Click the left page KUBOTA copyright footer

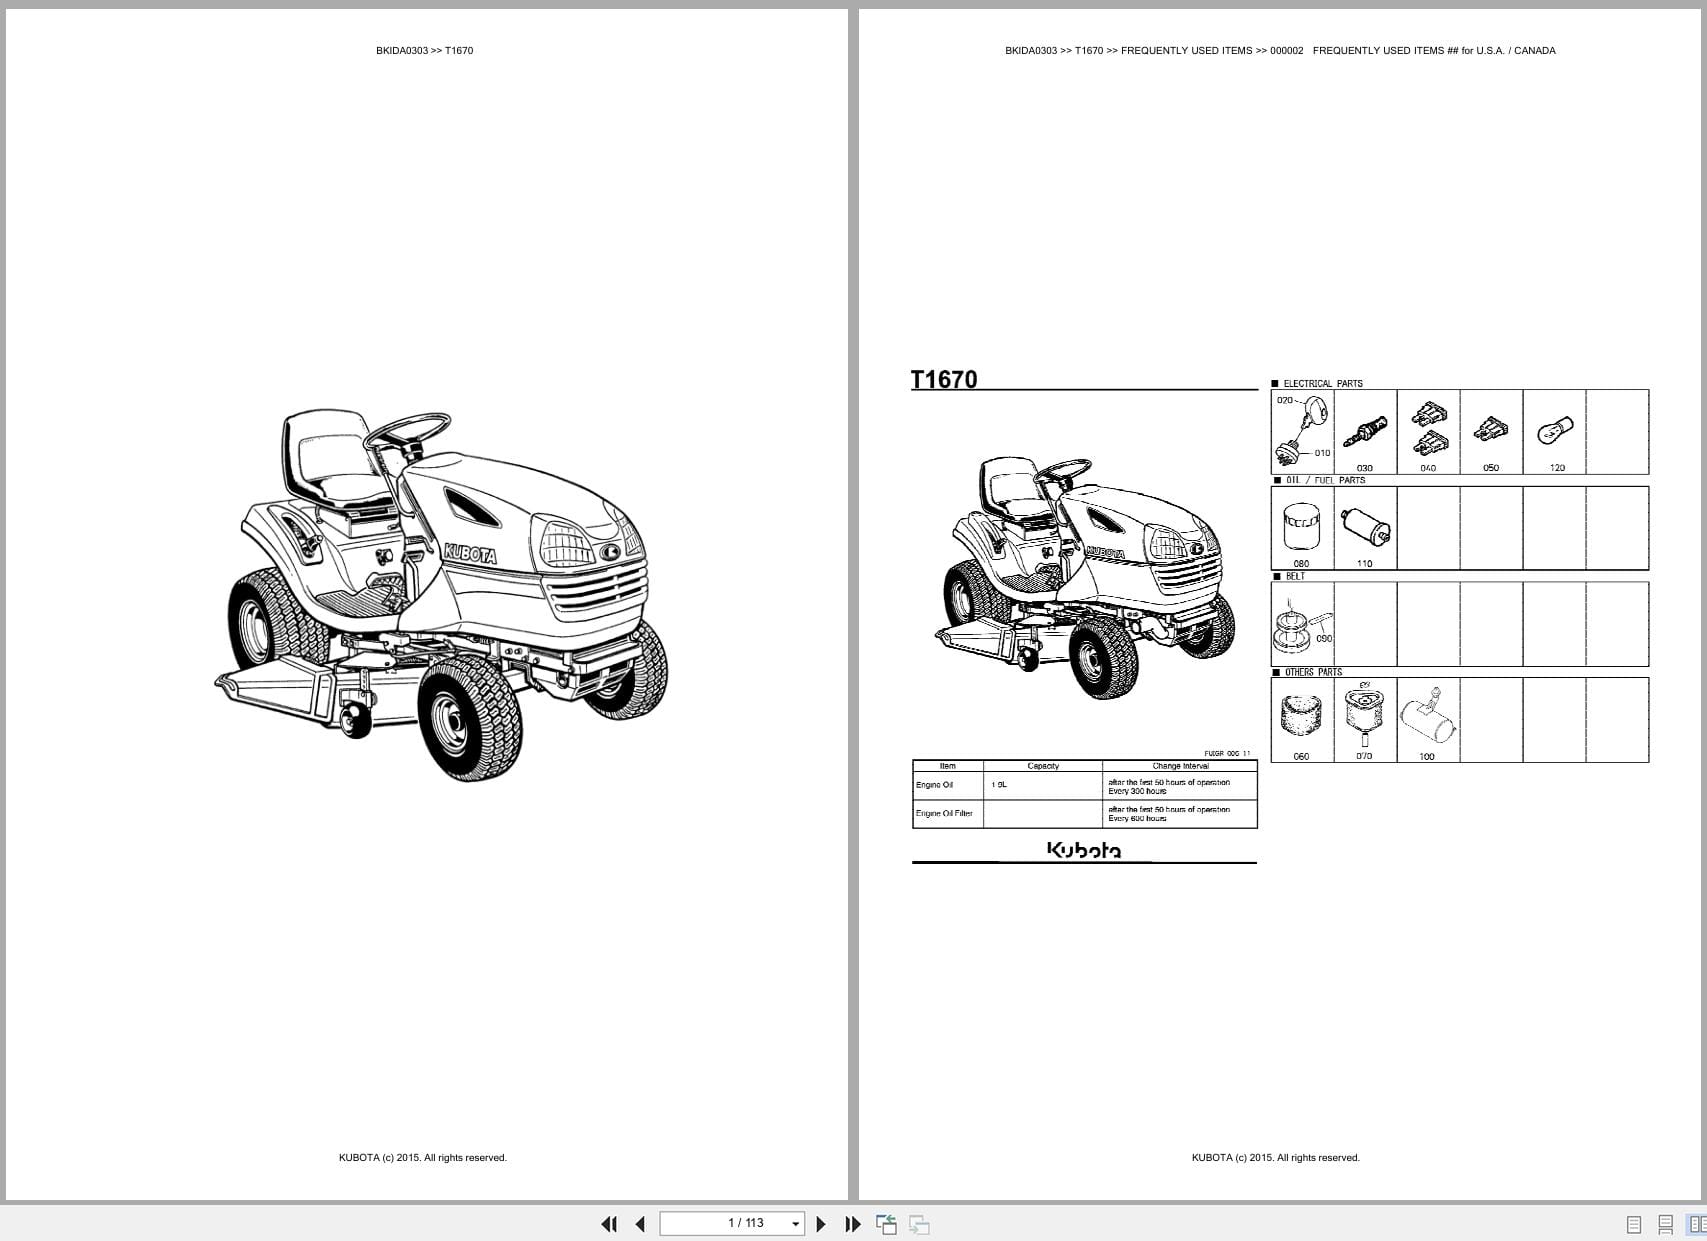423,1158
